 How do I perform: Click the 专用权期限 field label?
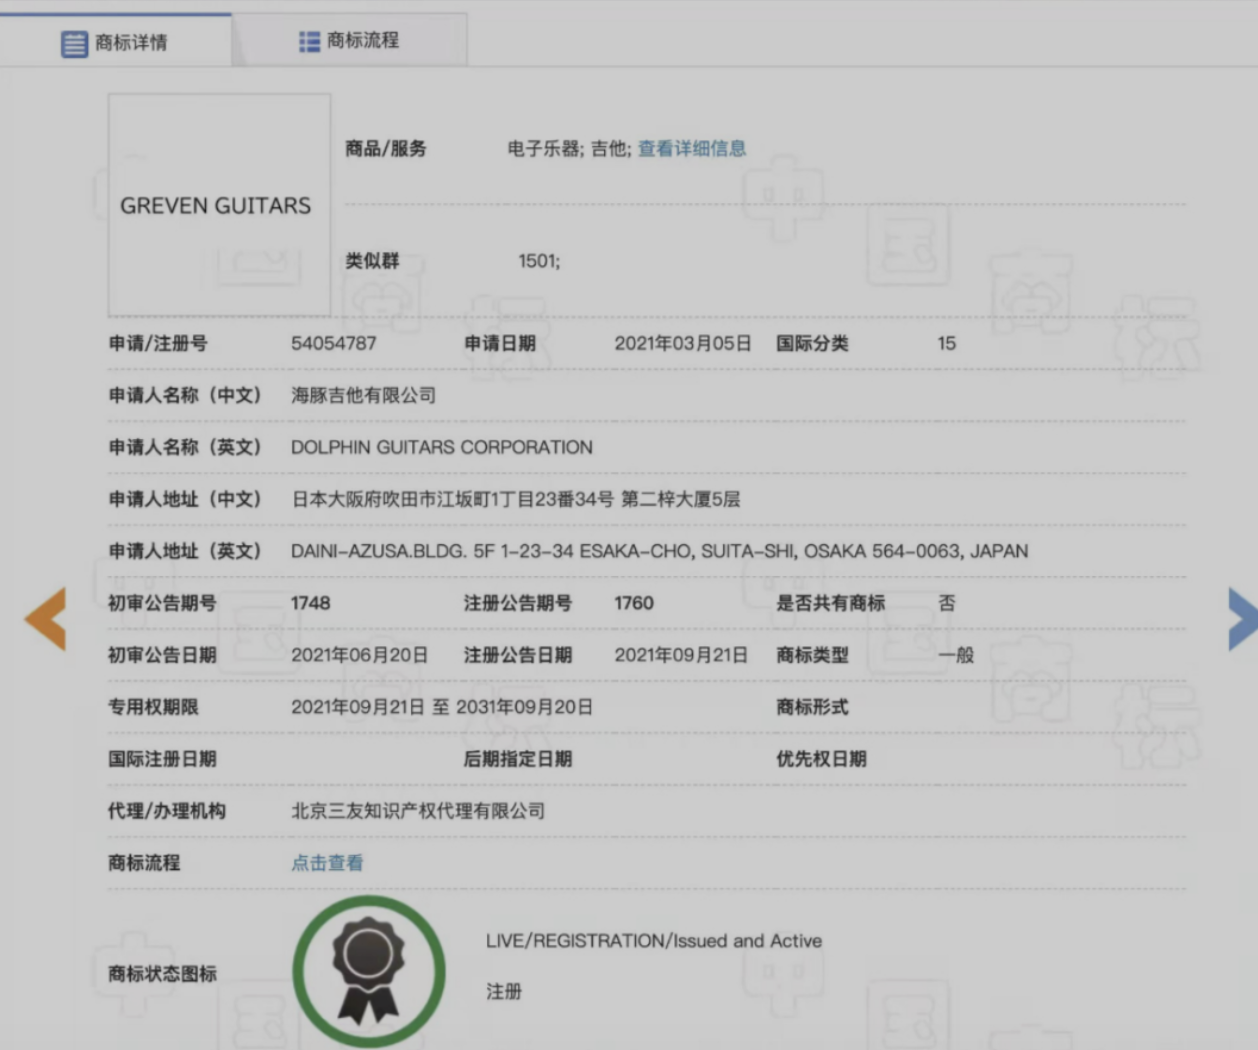click(153, 708)
